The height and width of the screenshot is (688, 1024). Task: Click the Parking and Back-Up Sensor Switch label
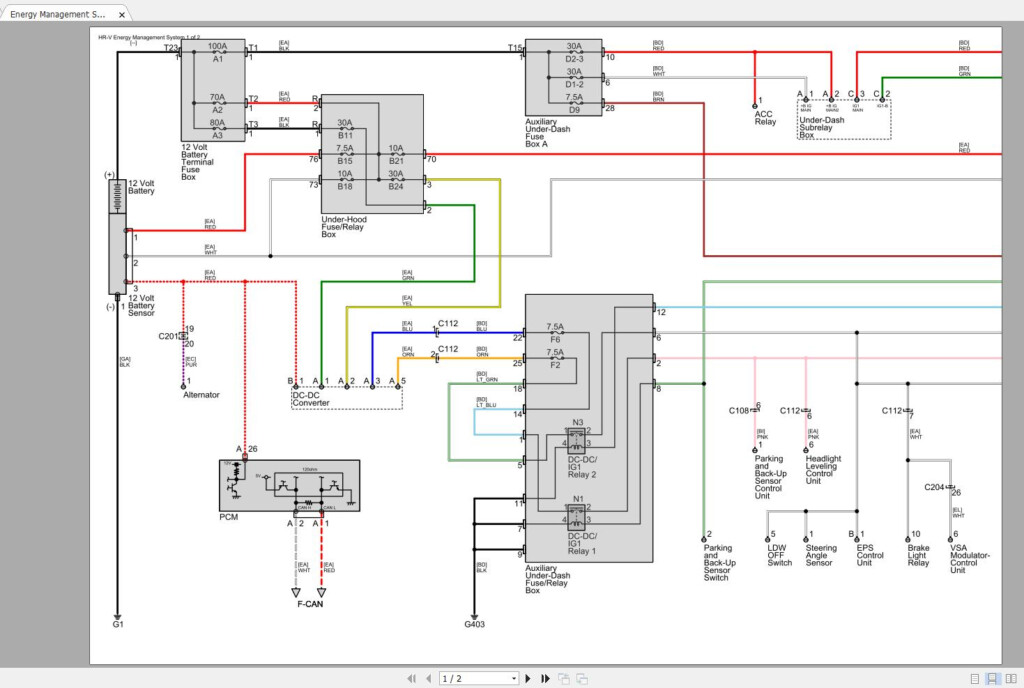pos(720,563)
